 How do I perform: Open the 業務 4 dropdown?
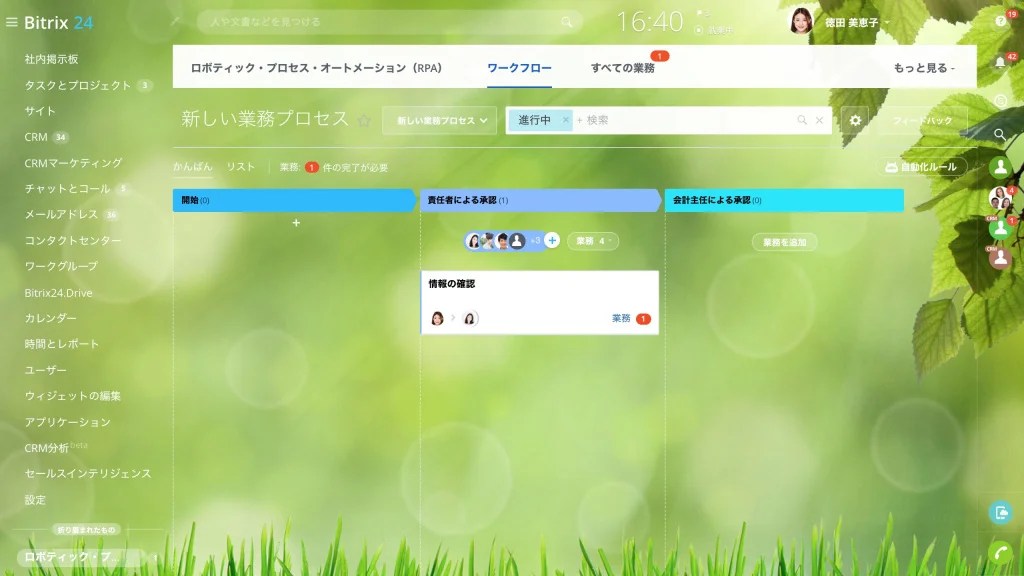tap(593, 241)
